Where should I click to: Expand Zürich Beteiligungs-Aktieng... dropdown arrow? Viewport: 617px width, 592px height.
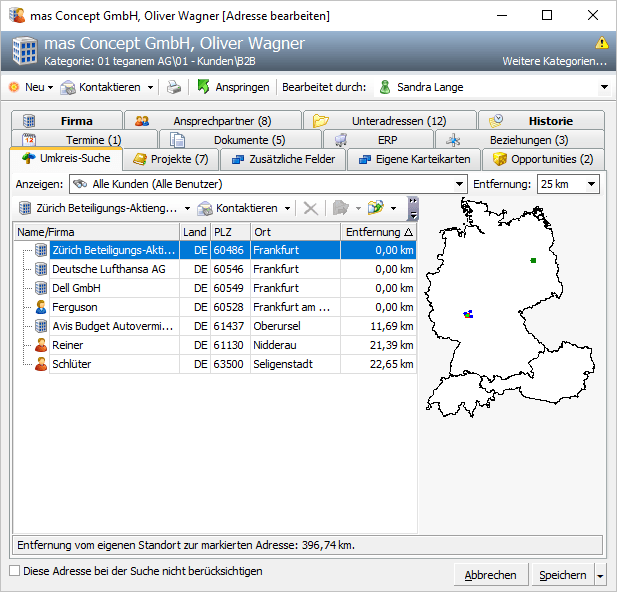point(187,208)
